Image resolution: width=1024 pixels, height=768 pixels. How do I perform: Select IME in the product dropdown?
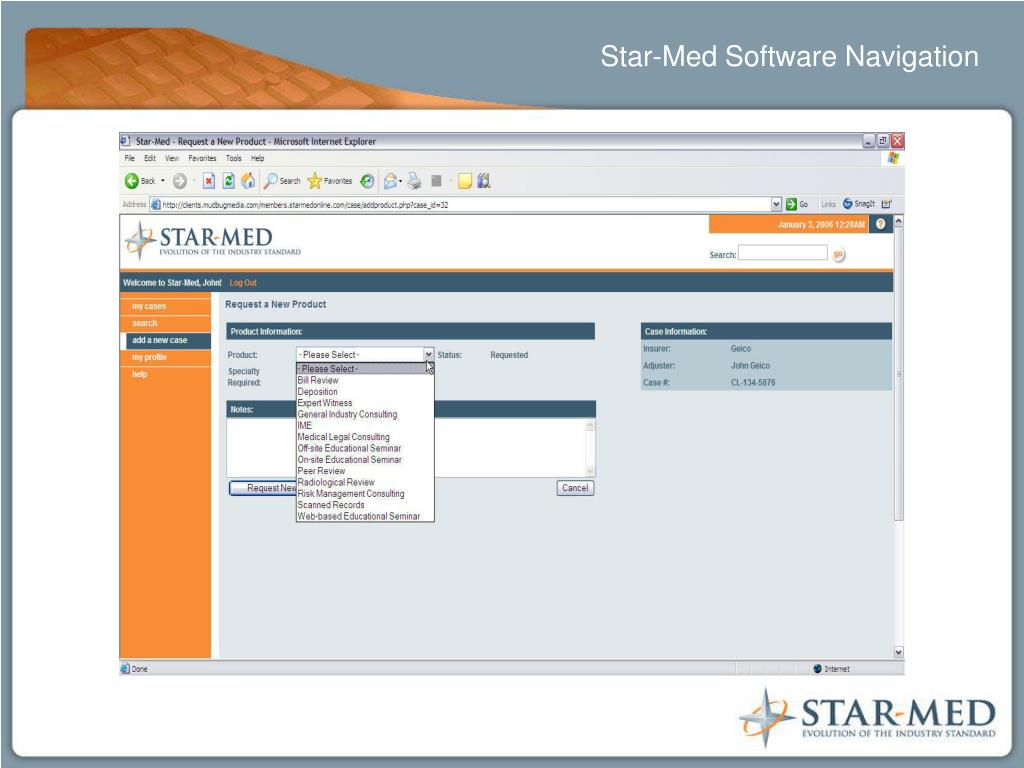[x=305, y=426]
